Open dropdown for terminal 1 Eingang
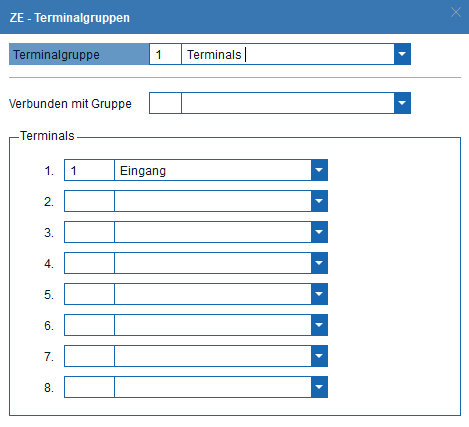The image size is (469, 427). pos(319,170)
